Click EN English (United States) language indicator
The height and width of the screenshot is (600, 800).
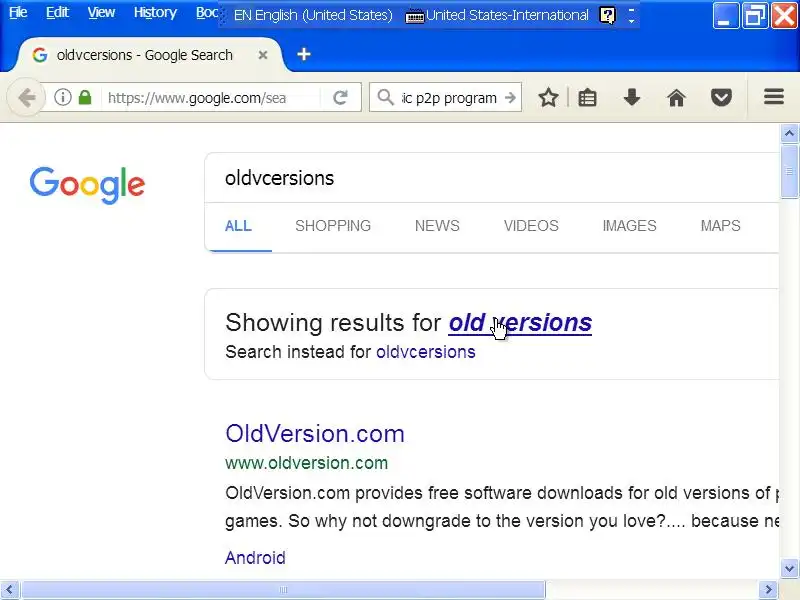(x=313, y=15)
